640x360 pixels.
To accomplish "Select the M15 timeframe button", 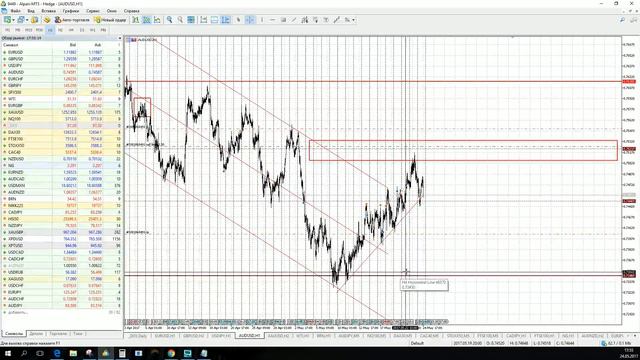I will (x=28, y=30).
